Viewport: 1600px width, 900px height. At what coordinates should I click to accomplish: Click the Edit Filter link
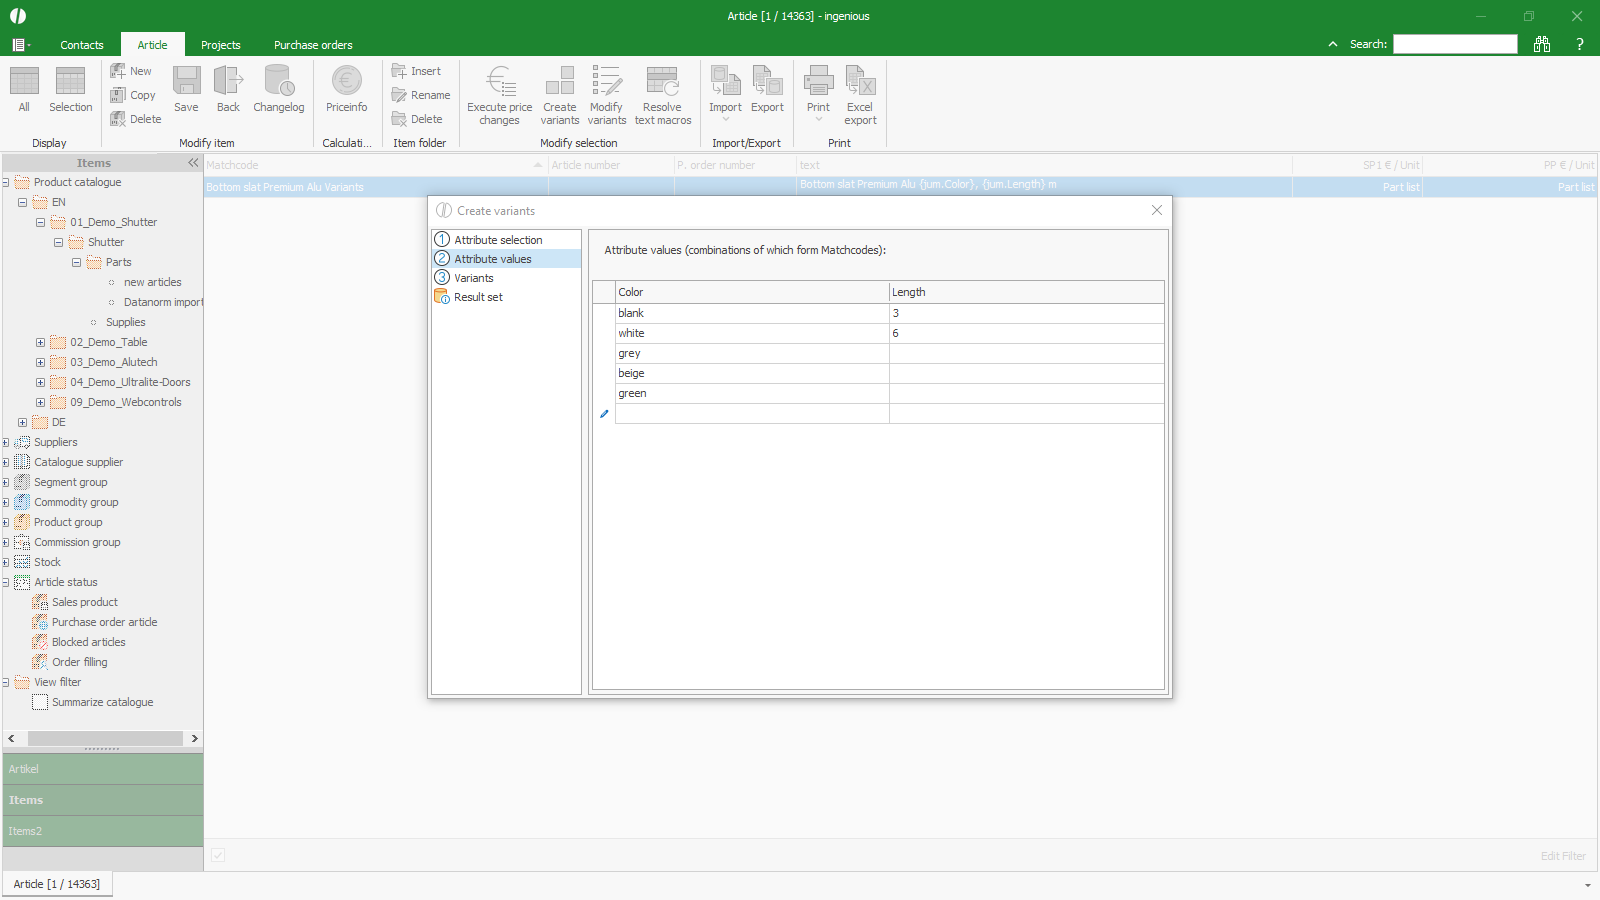1562,856
